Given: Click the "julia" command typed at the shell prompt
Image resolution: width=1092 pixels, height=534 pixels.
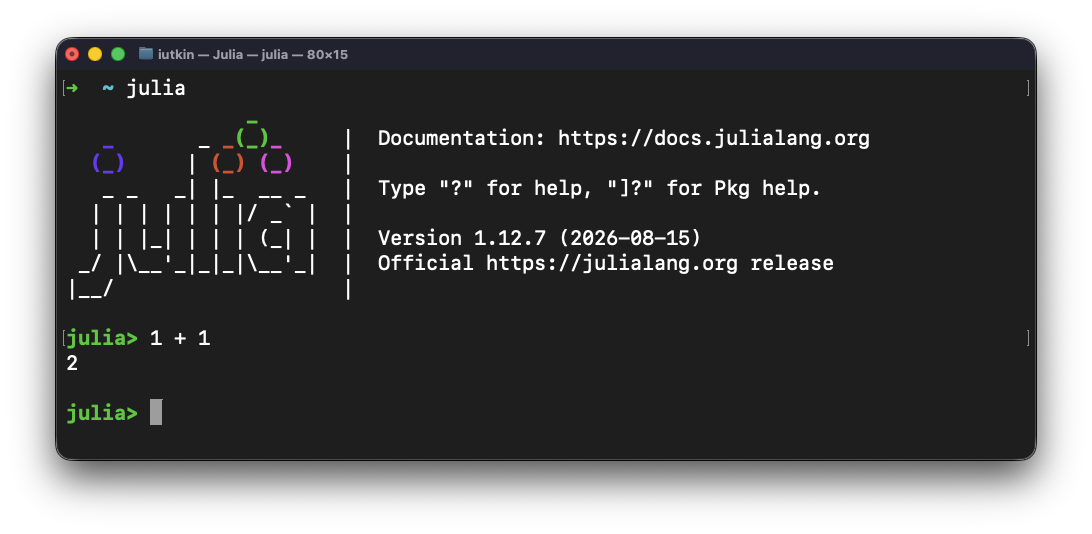Looking at the screenshot, I should (156, 89).
